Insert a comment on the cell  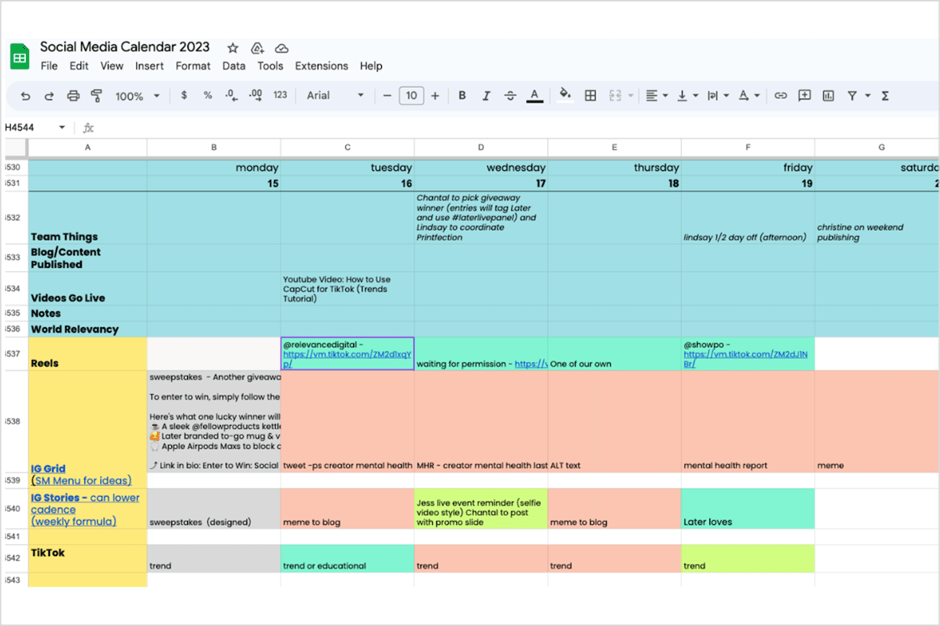click(x=803, y=95)
